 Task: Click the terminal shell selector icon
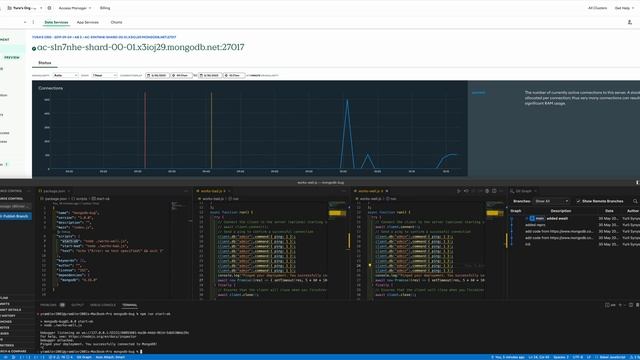click(x=610, y=305)
